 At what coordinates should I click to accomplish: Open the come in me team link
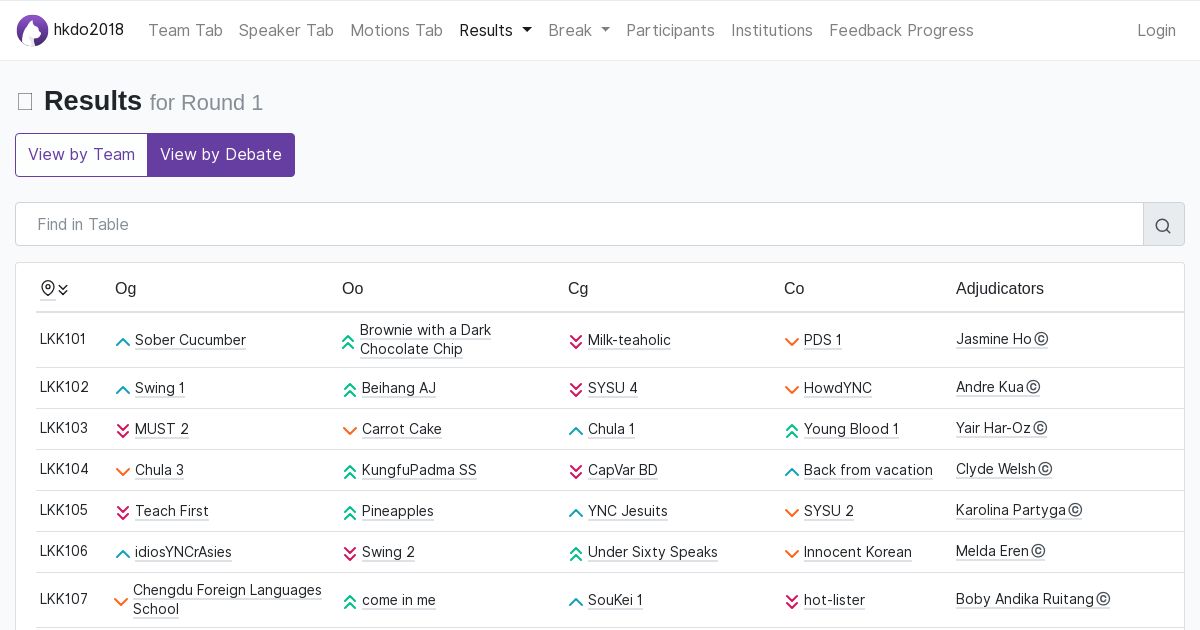click(399, 600)
